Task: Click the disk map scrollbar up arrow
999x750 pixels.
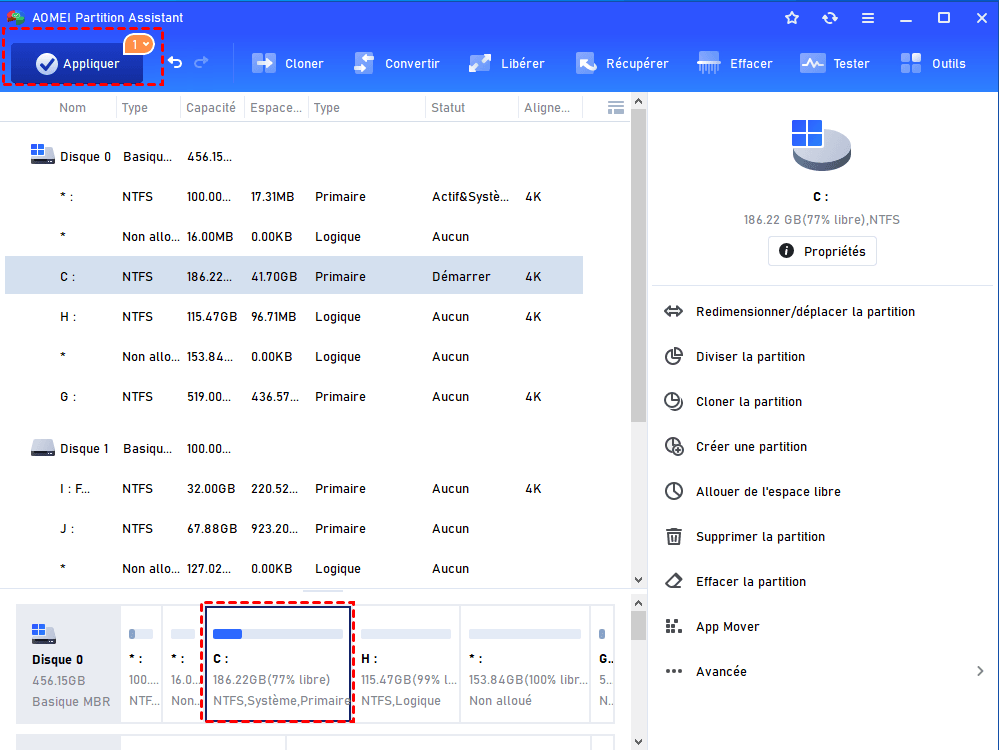Action: click(x=638, y=603)
